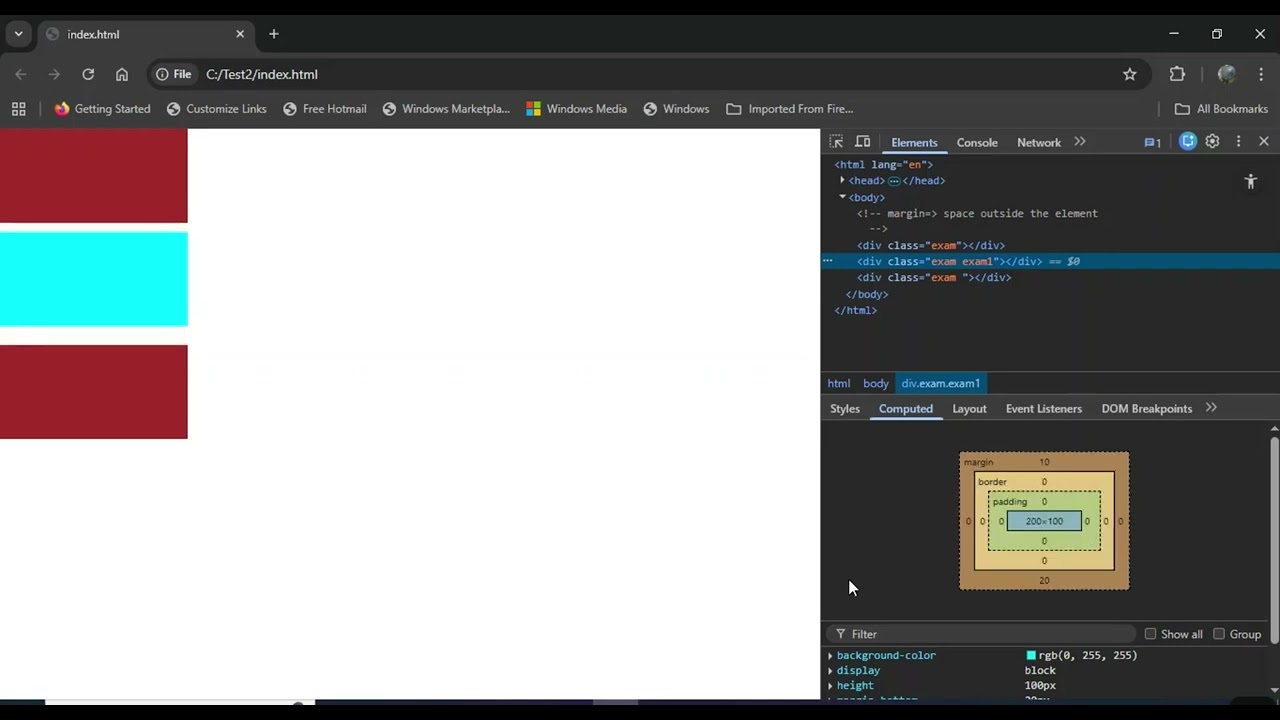Open the home page
Viewport: 1280px width, 720px height.
coord(122,74)
